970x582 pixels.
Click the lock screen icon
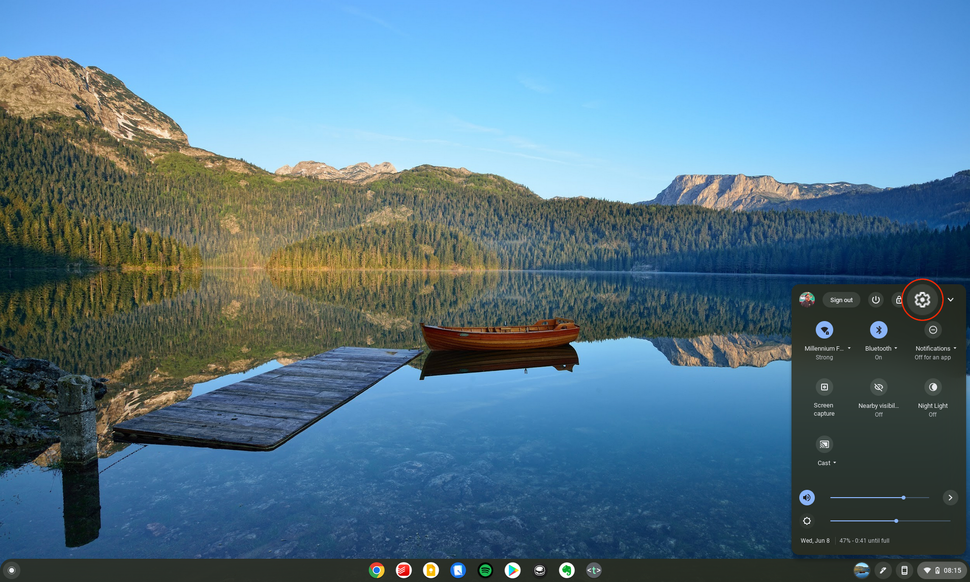[898, 300]
